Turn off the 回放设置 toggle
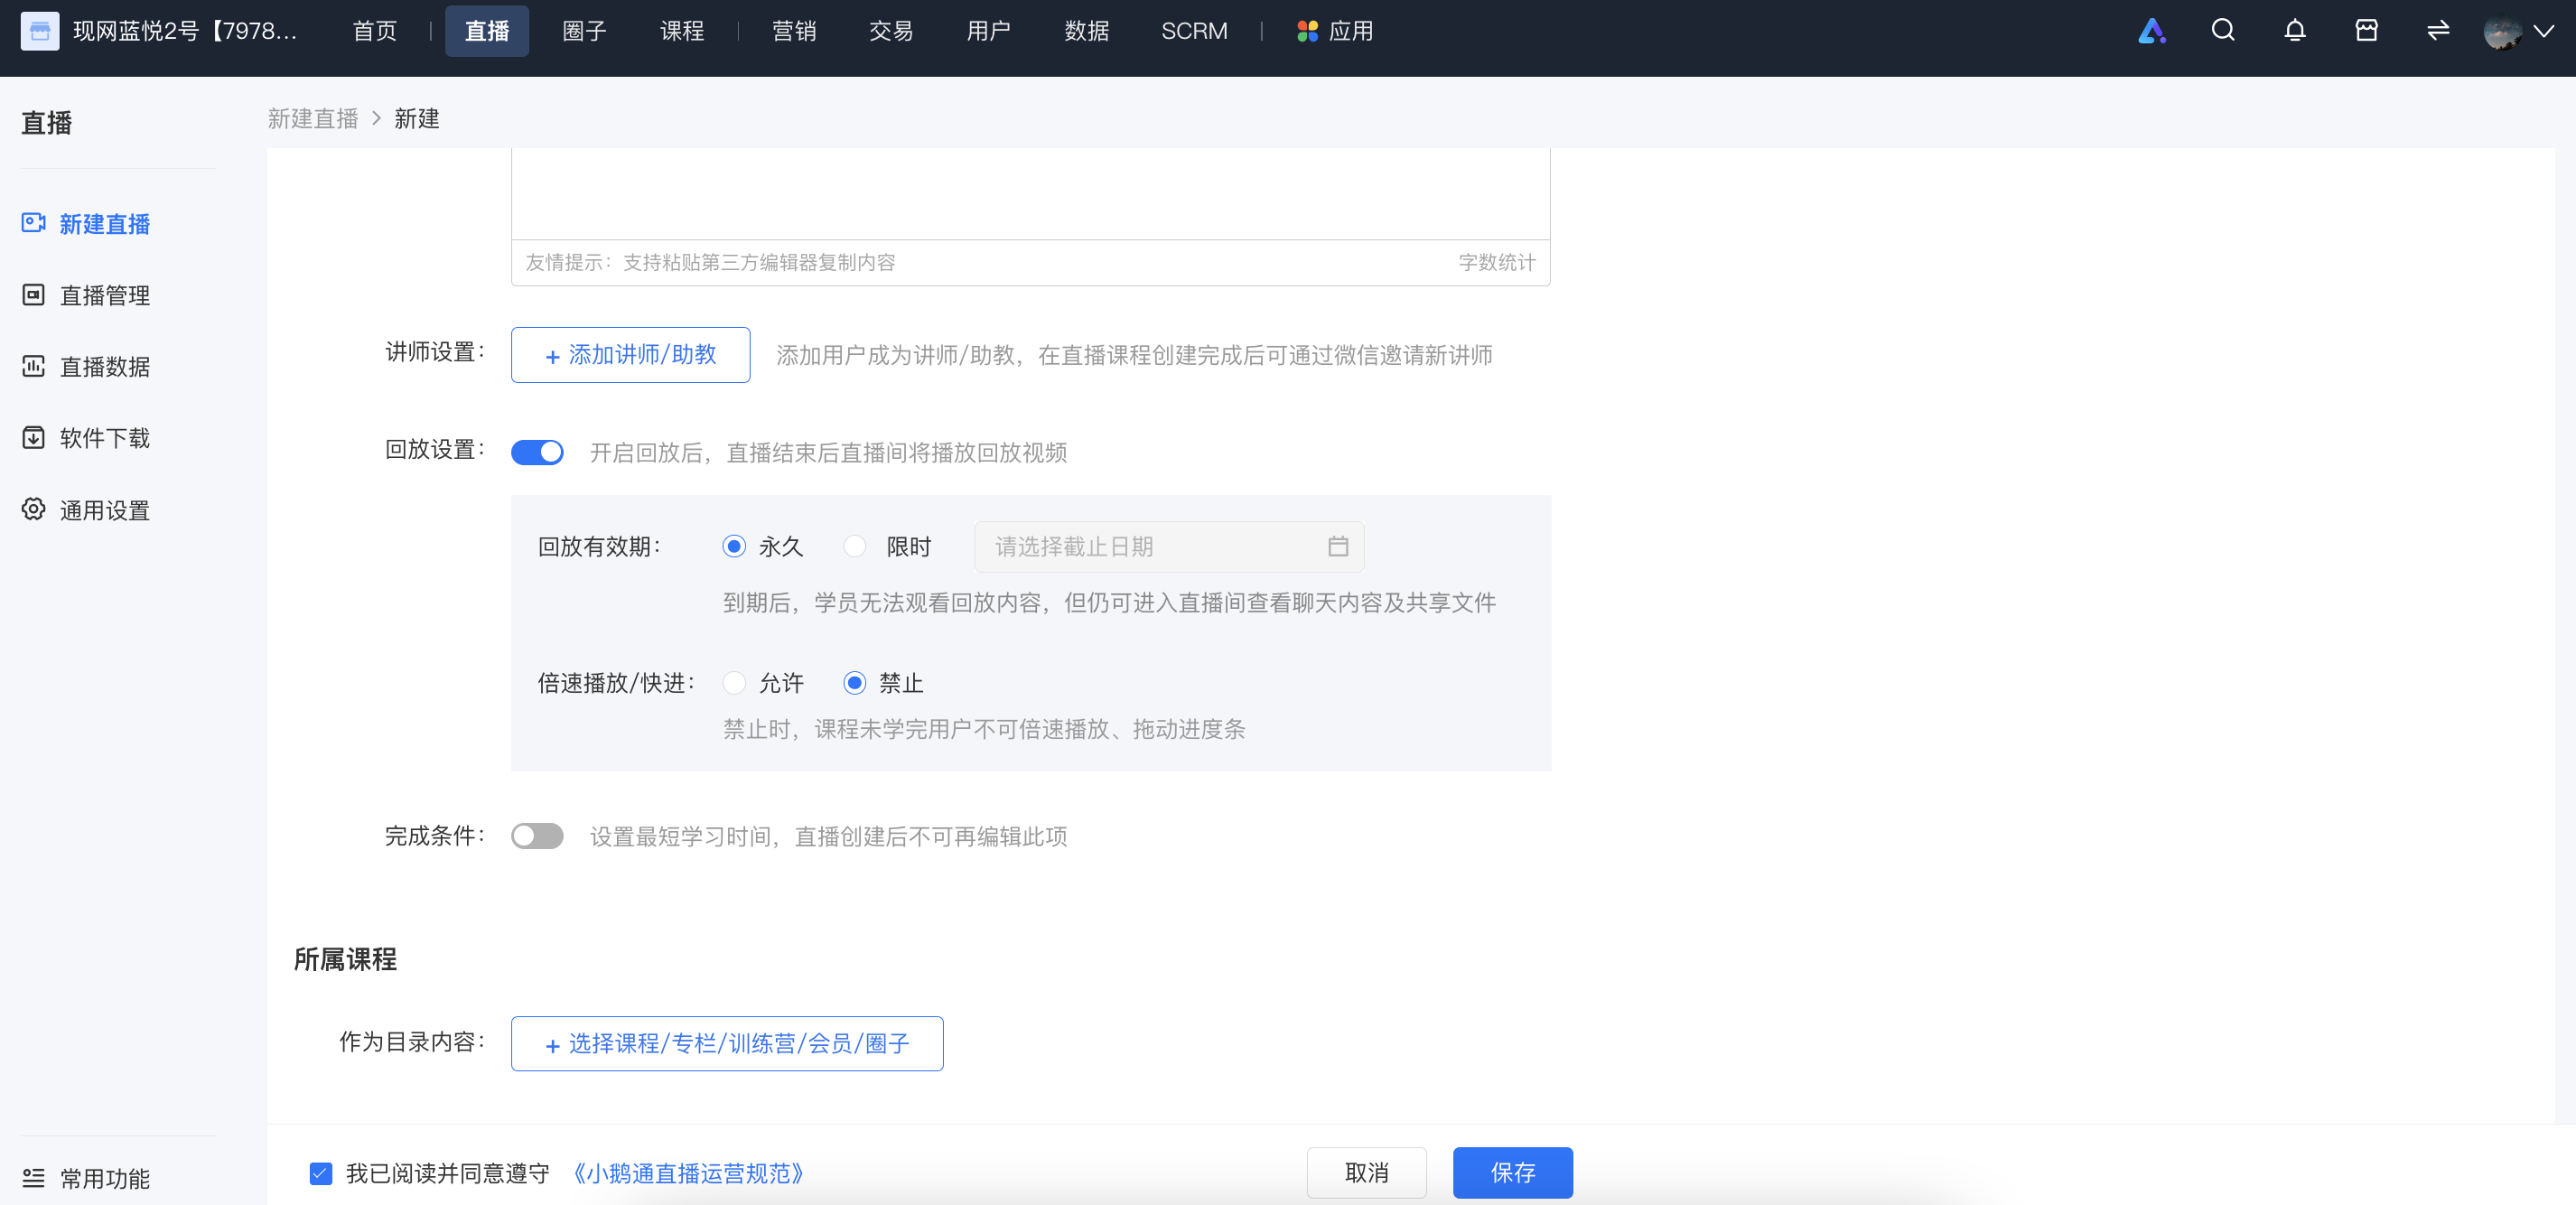 [537, 452]
